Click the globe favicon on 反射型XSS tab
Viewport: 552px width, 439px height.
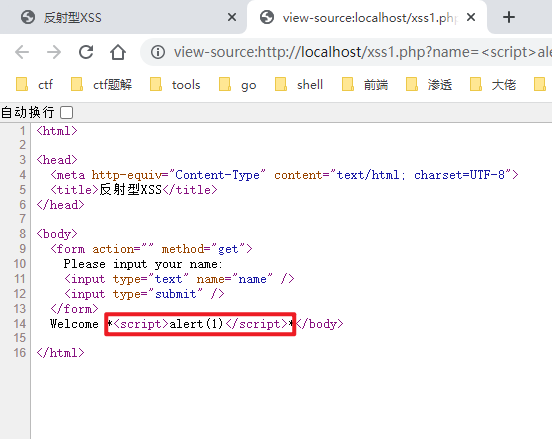(x=28, y=17)
